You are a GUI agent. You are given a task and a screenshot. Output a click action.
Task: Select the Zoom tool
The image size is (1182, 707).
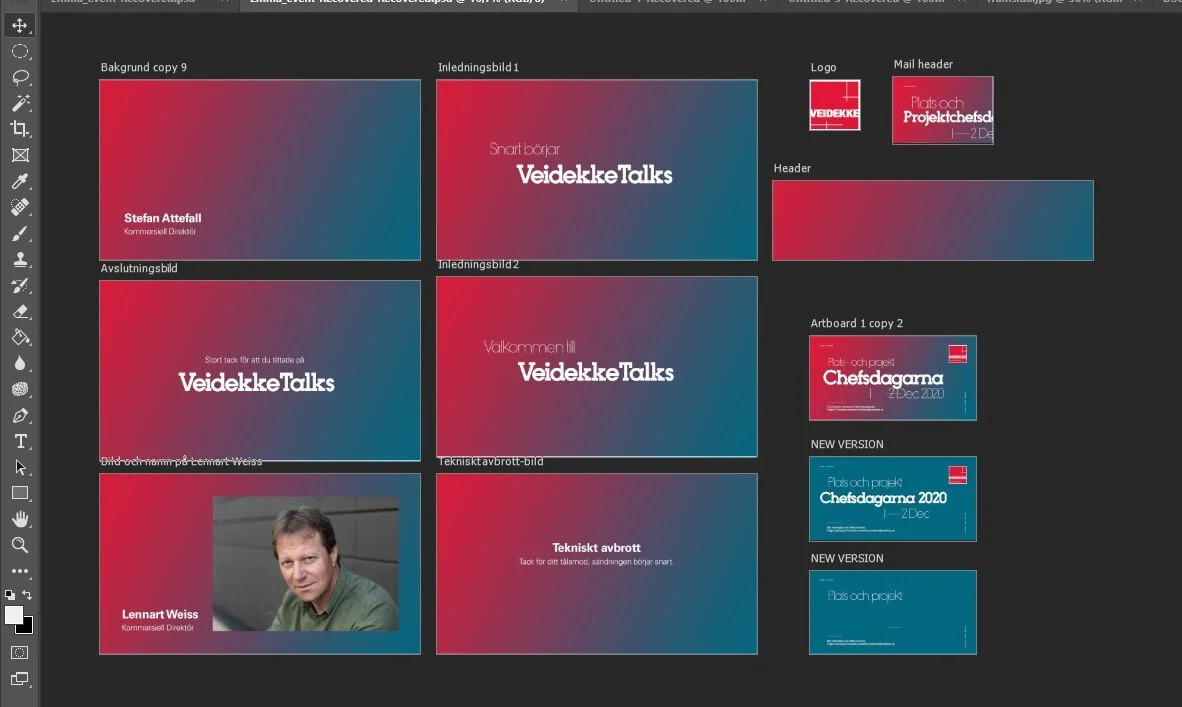pyautogui.click(x=20, y=545)
